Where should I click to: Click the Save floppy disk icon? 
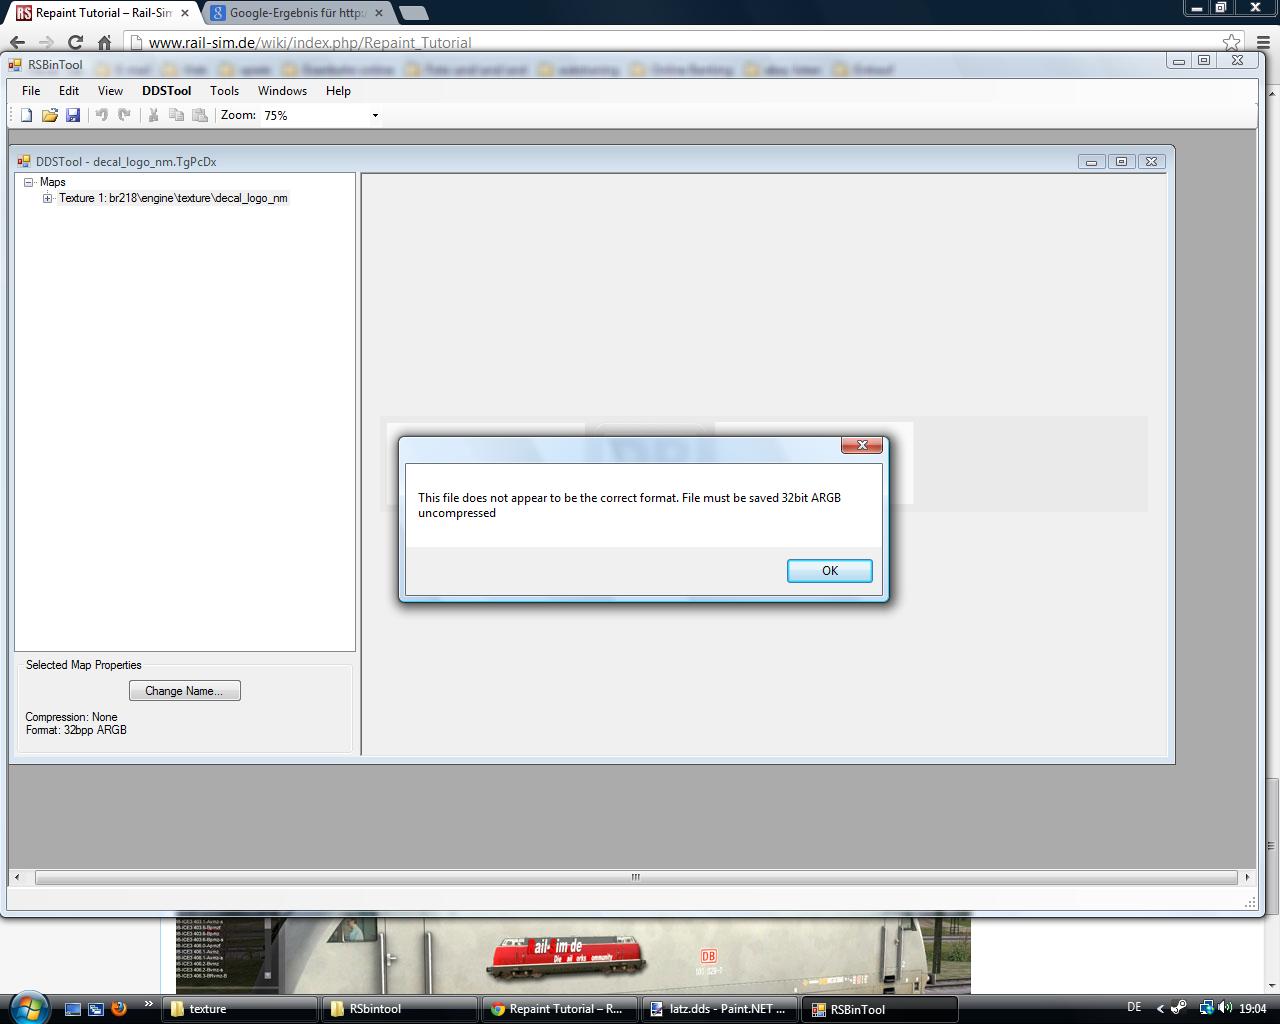click(73, 115)
